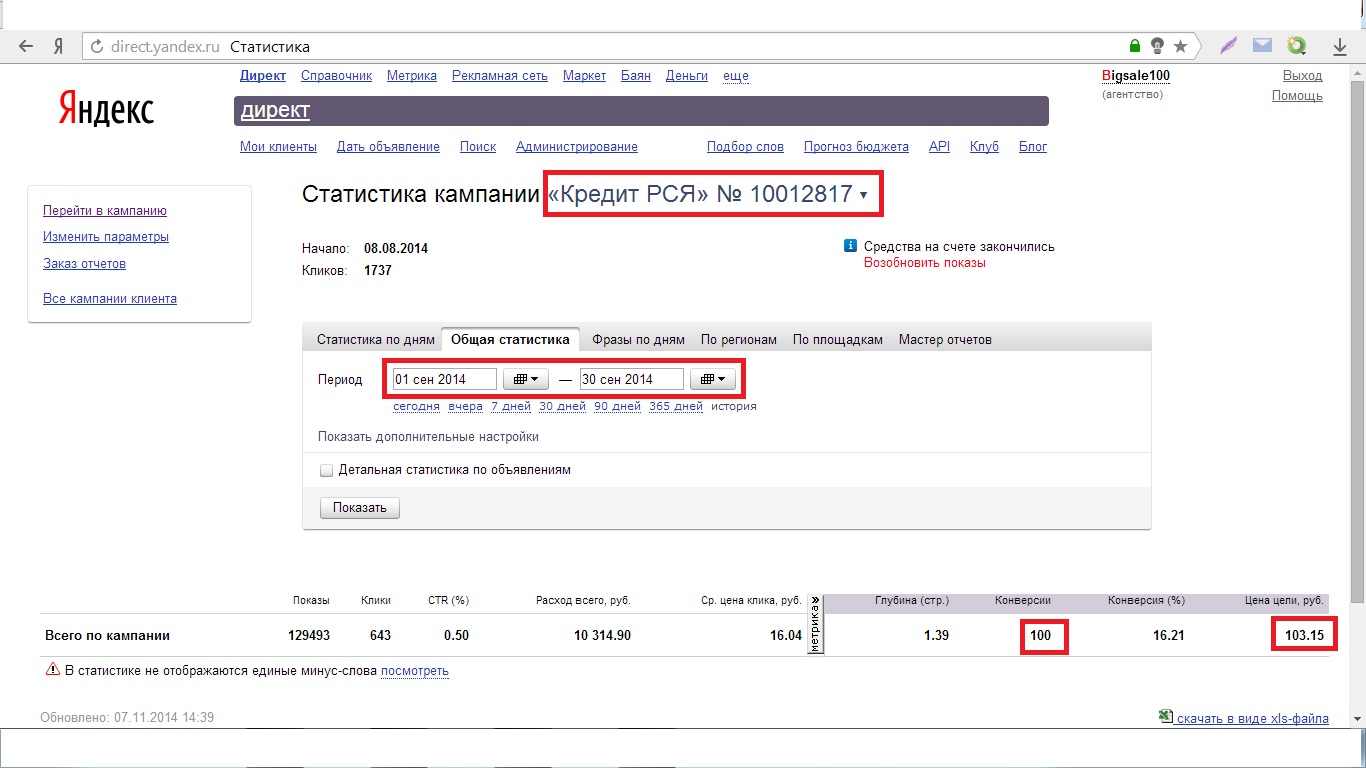Open the end date calendar dropdown

click(713, 379)
